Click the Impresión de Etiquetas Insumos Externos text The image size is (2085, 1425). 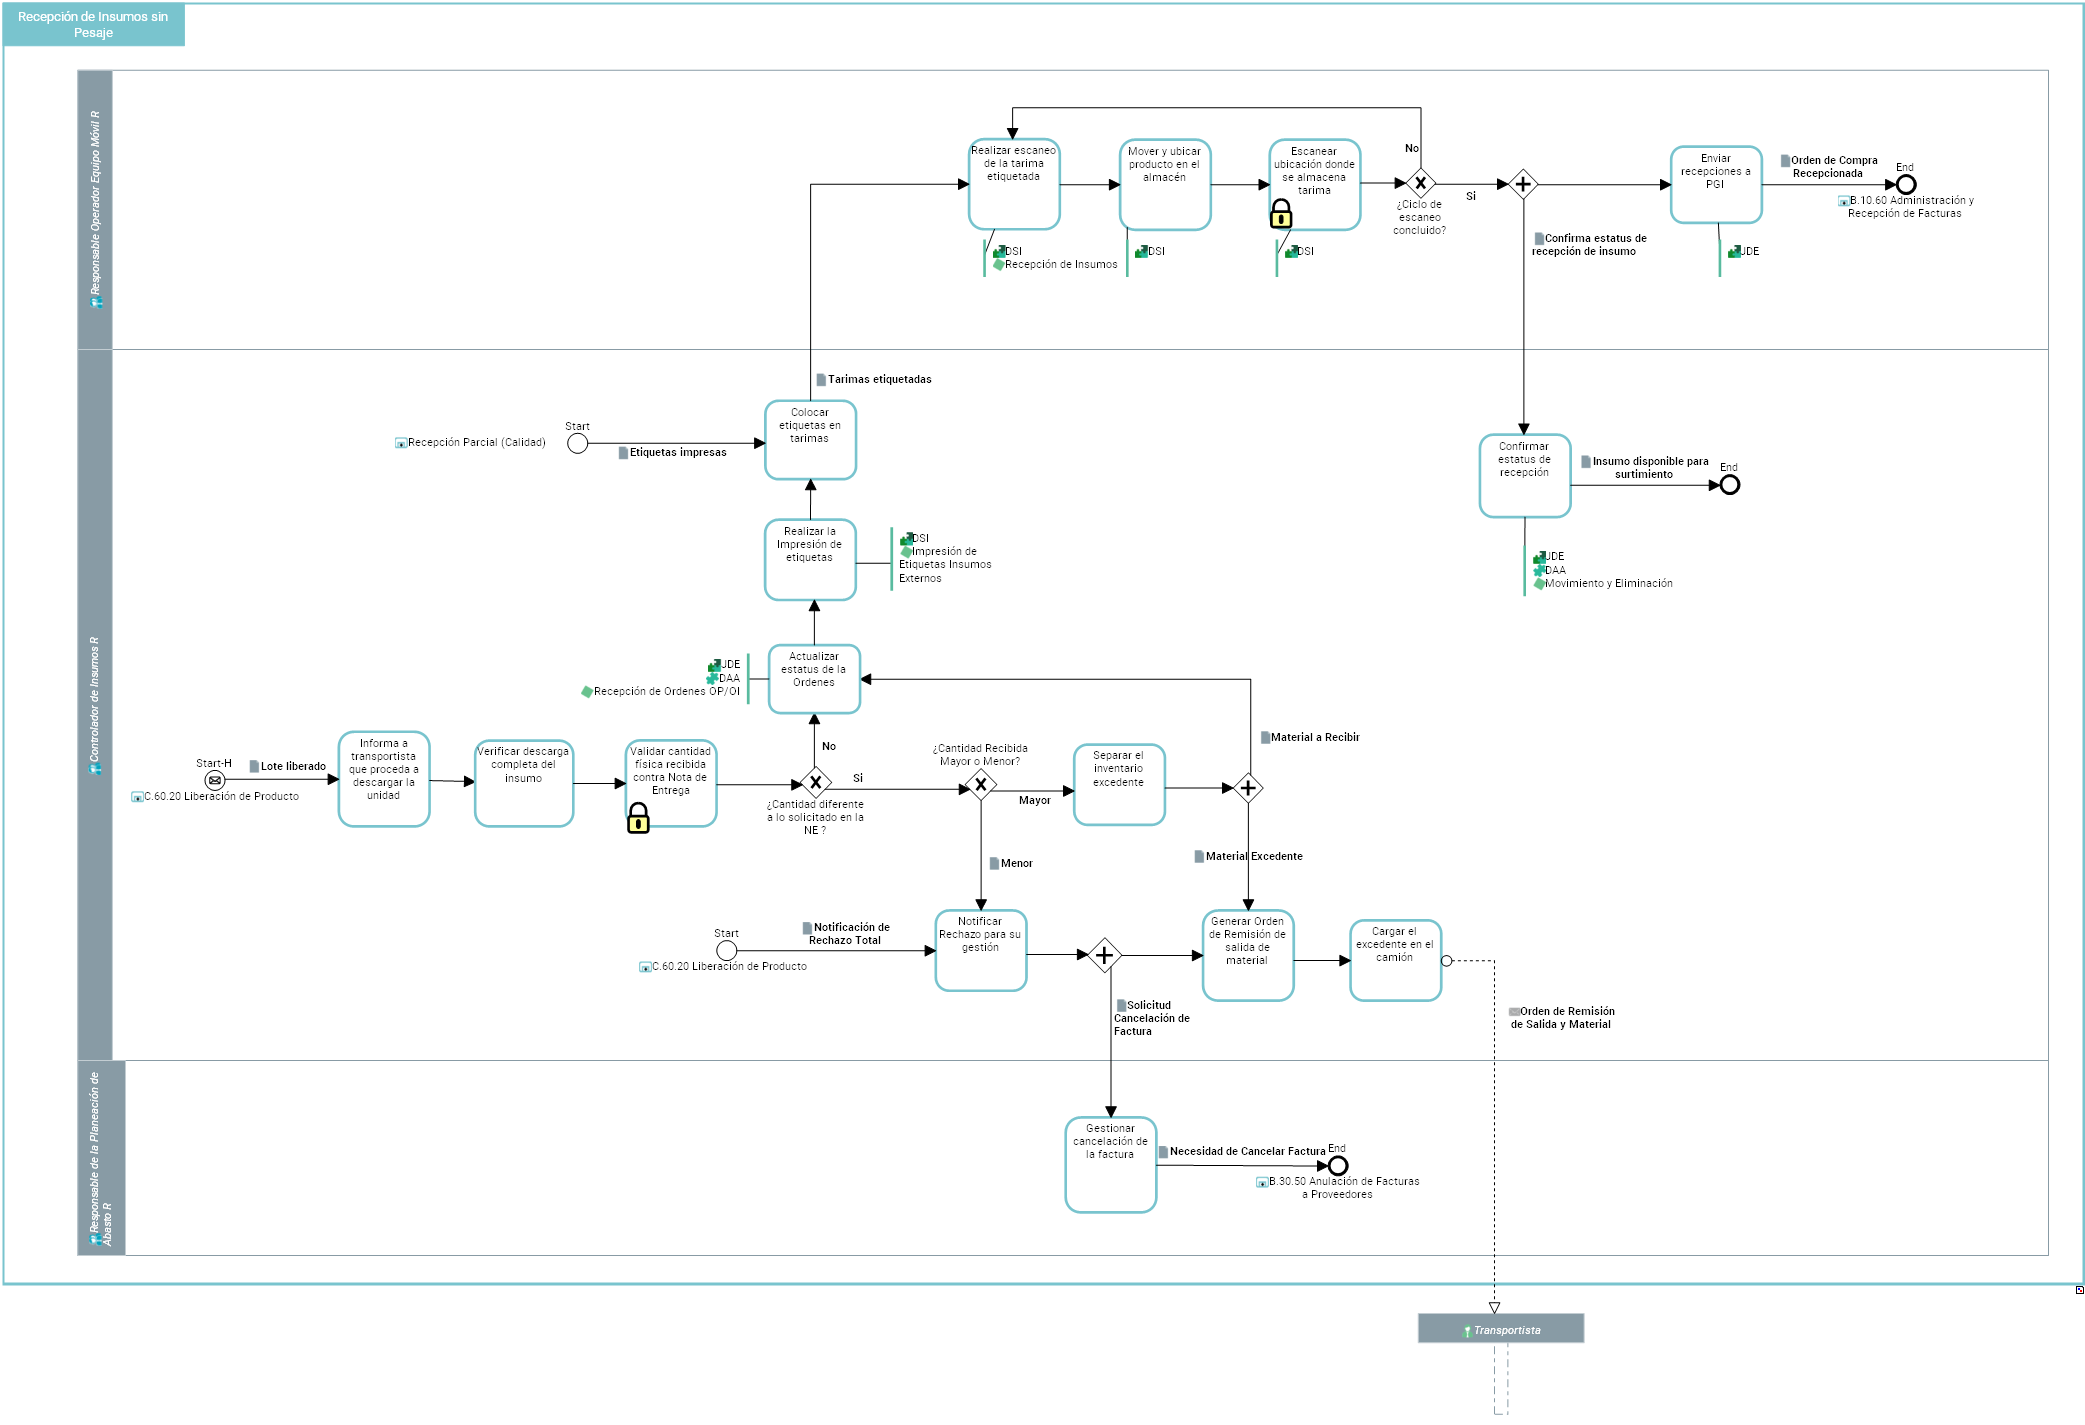pos(945,565)
